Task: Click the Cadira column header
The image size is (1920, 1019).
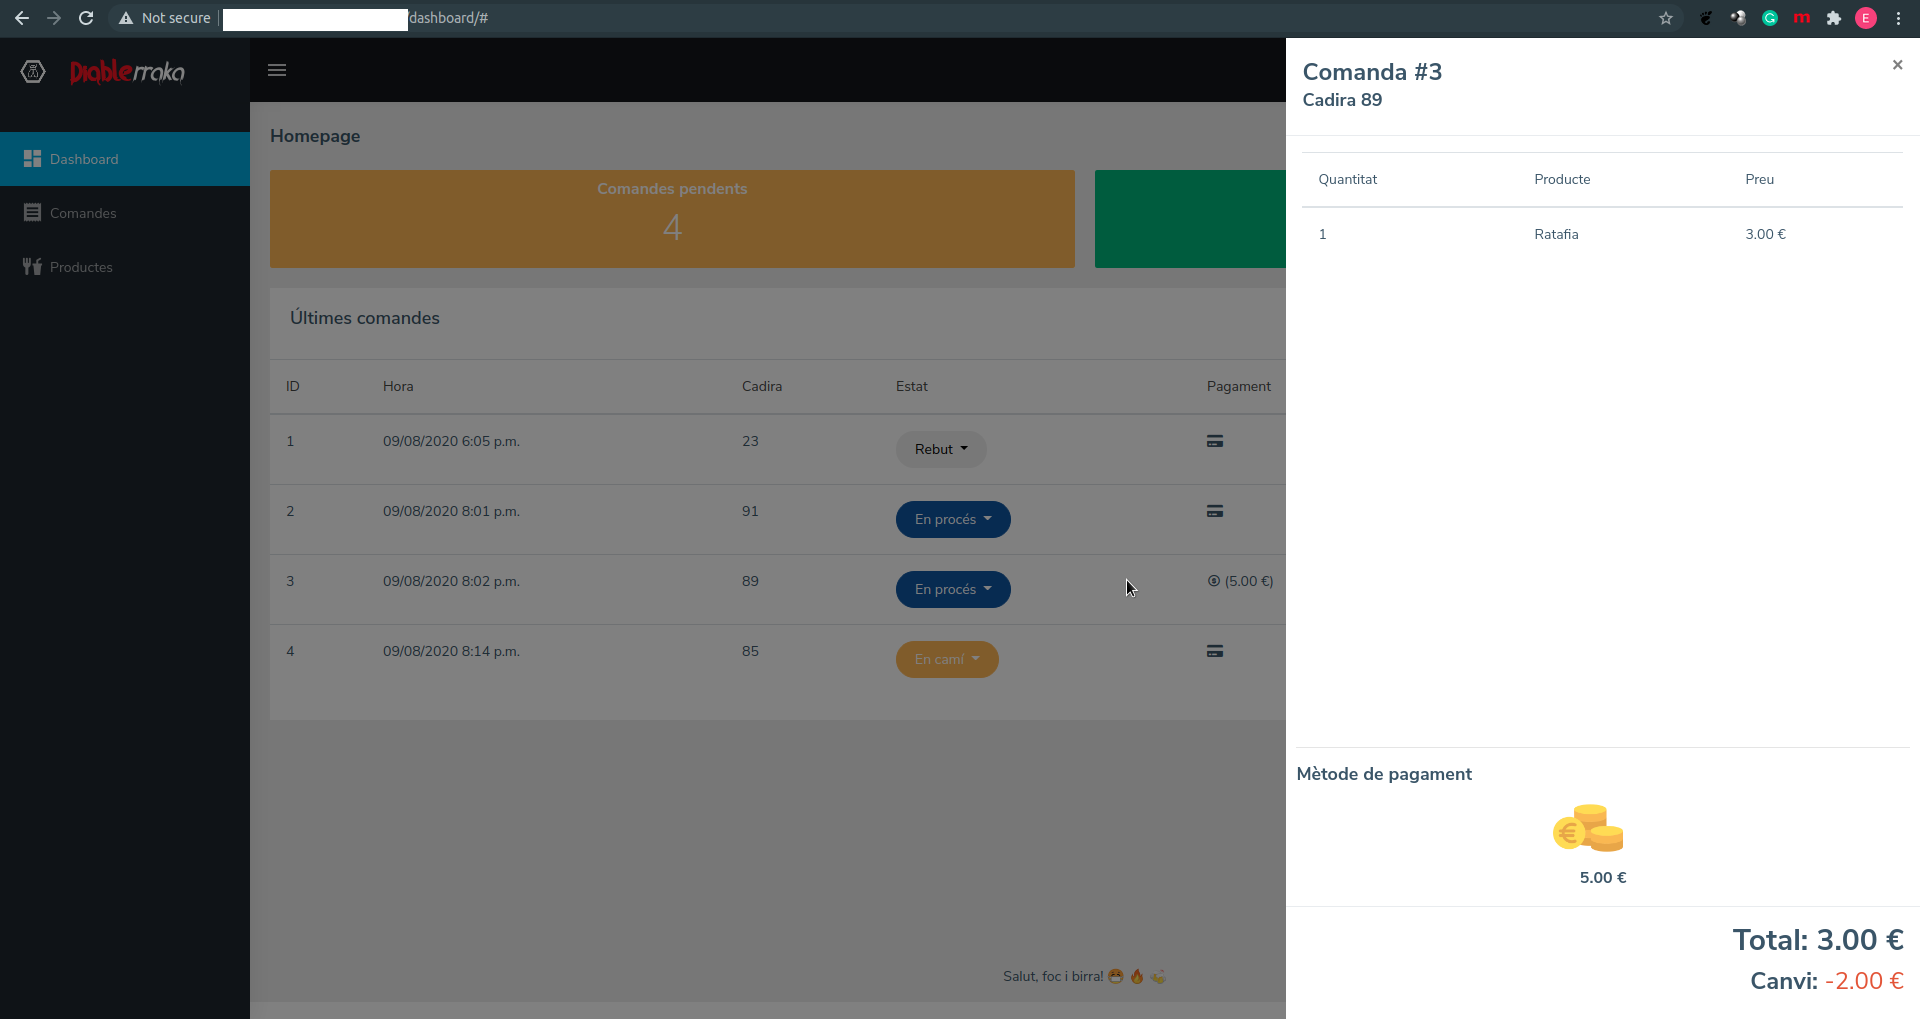Action: click(x=762, y=386)
